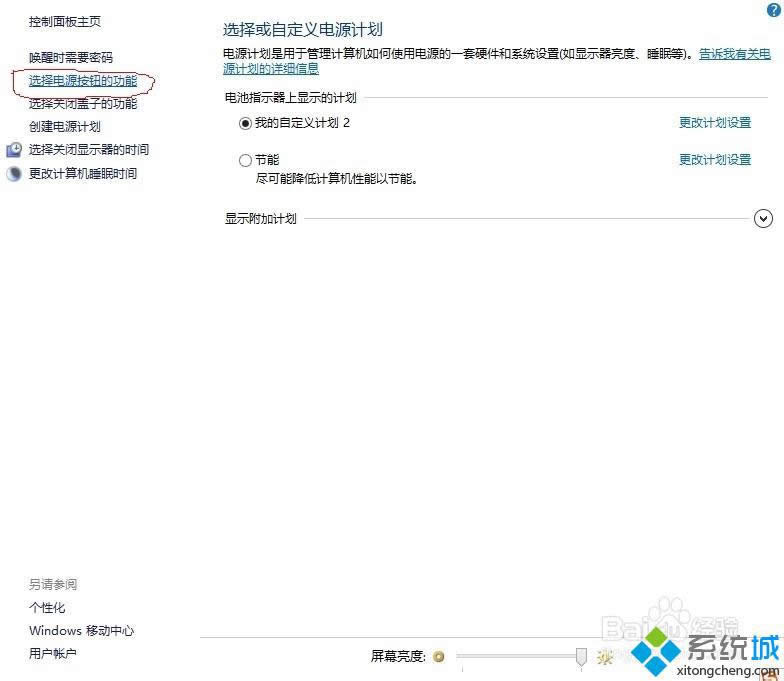The height and width of the screenshot is (681, 784).
Task: Click the monitor clock icon beside 选择关闭显示器的时间
Action: tap(14, 150)
